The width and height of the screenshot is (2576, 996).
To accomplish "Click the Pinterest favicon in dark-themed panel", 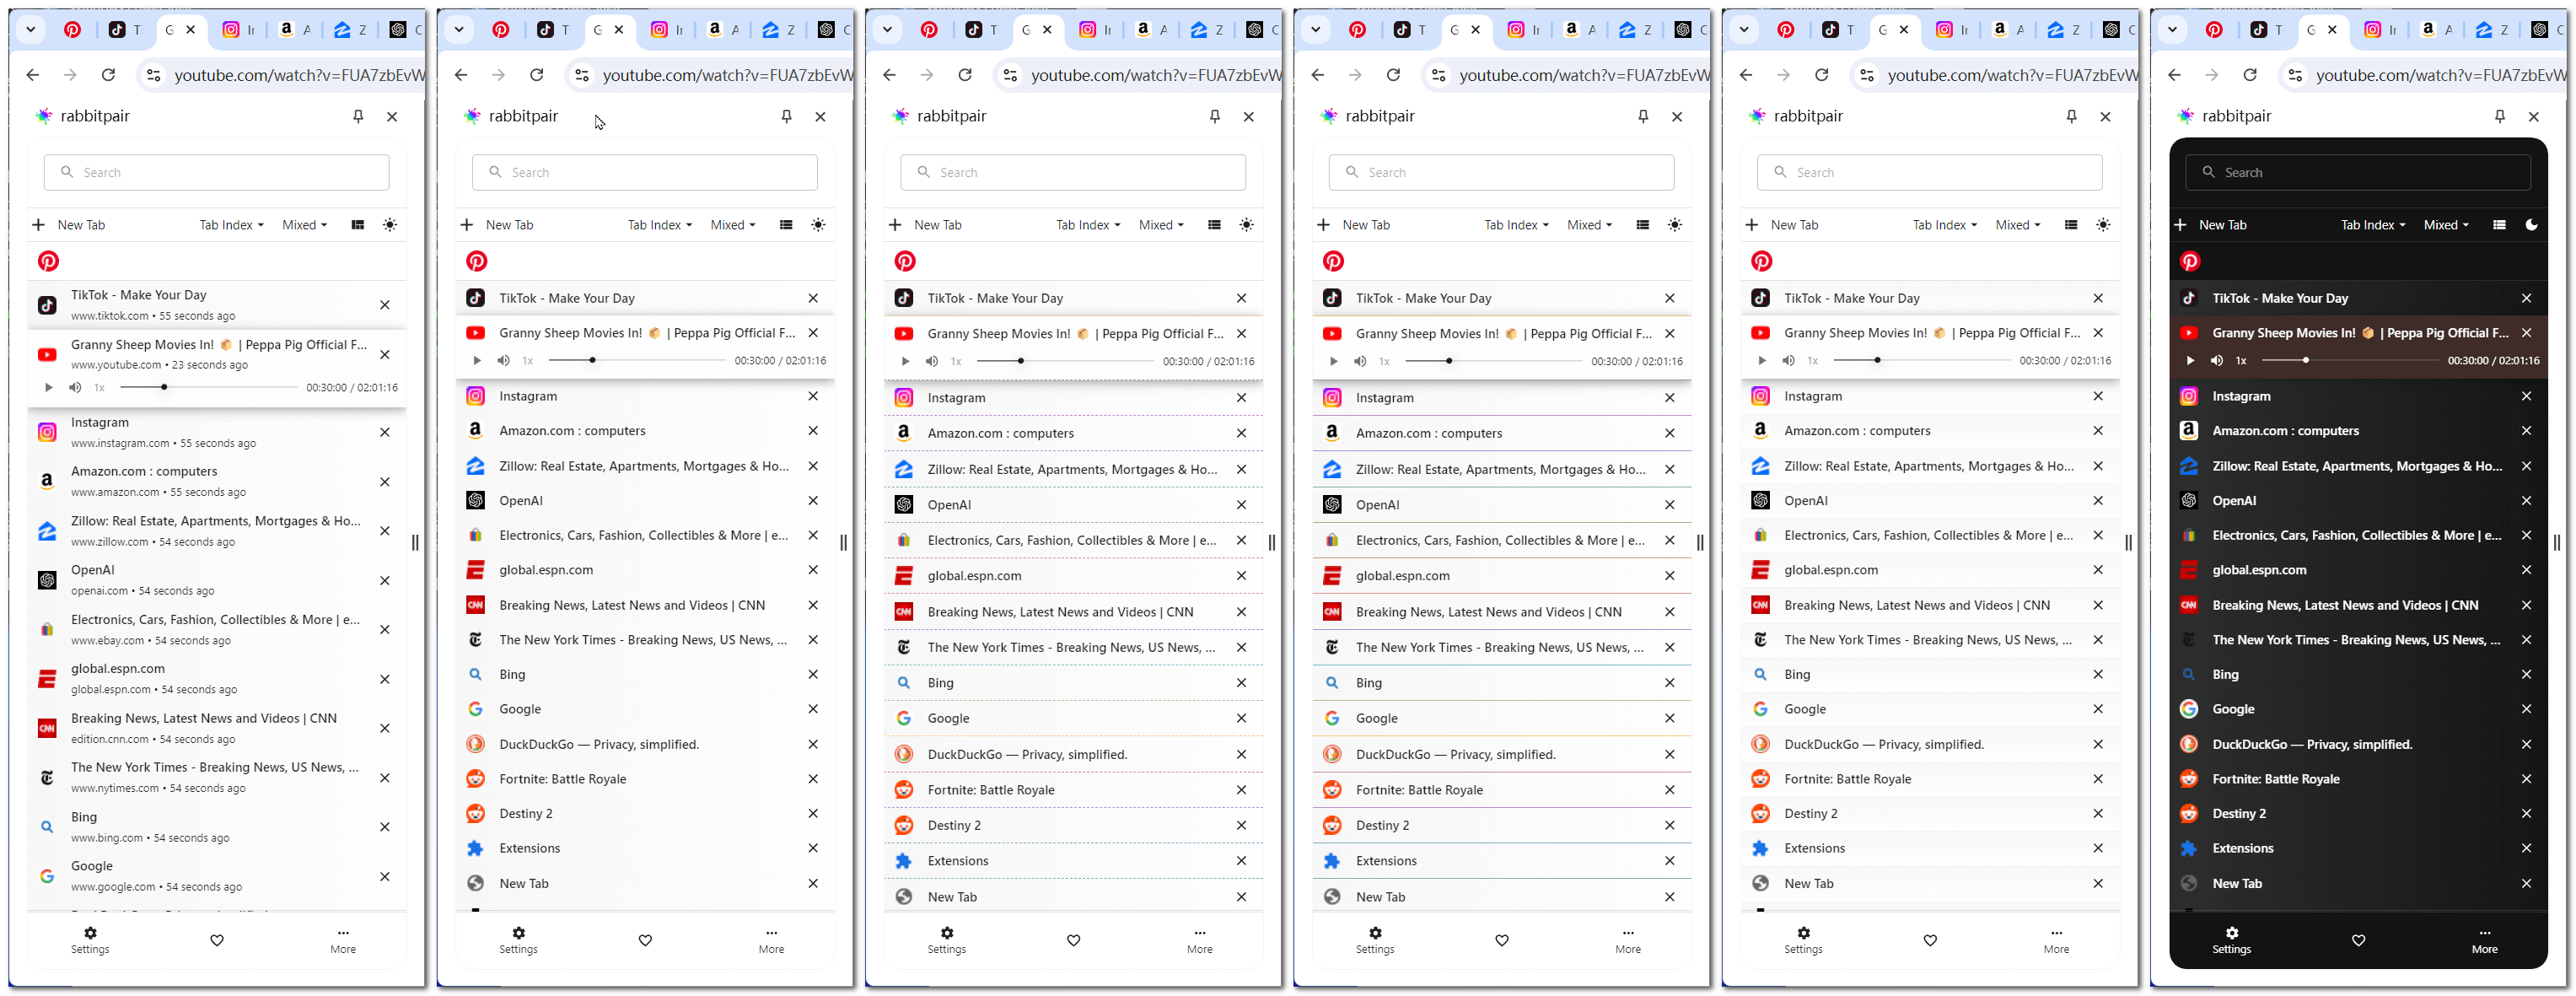I will click(x=2189, y=261).
